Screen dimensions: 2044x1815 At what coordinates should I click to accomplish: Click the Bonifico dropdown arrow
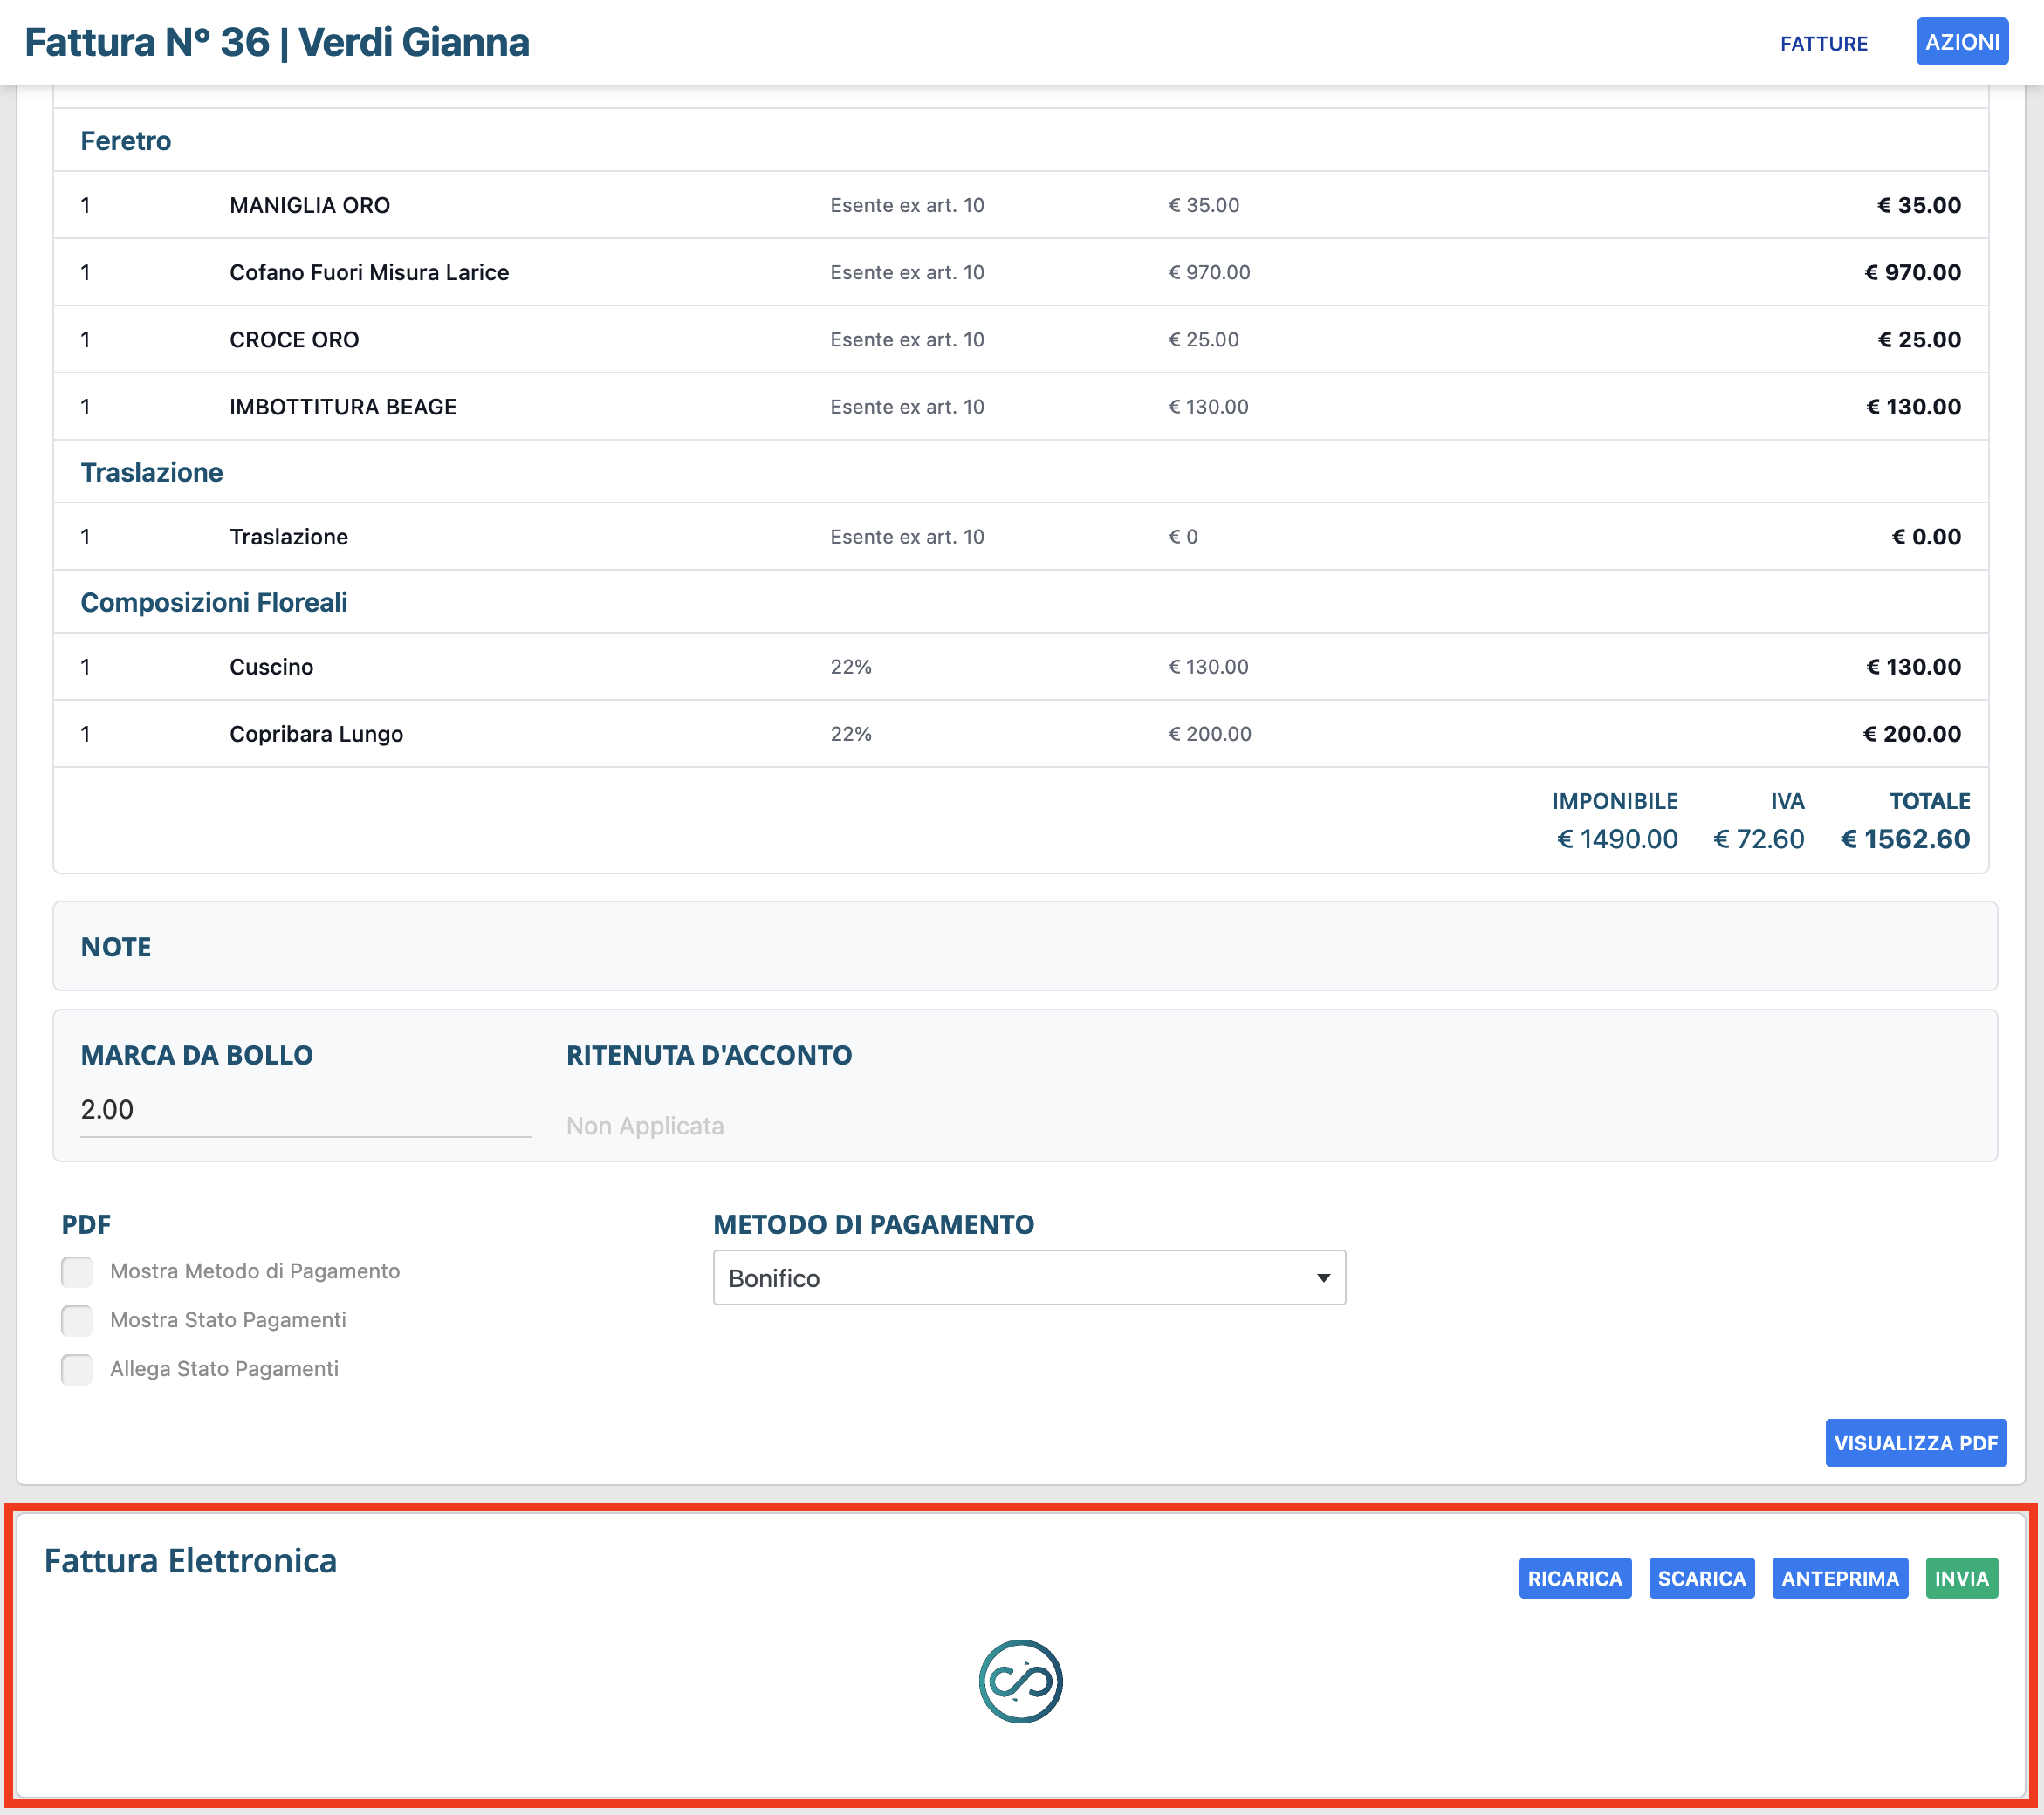(x=1323, y=1278)
